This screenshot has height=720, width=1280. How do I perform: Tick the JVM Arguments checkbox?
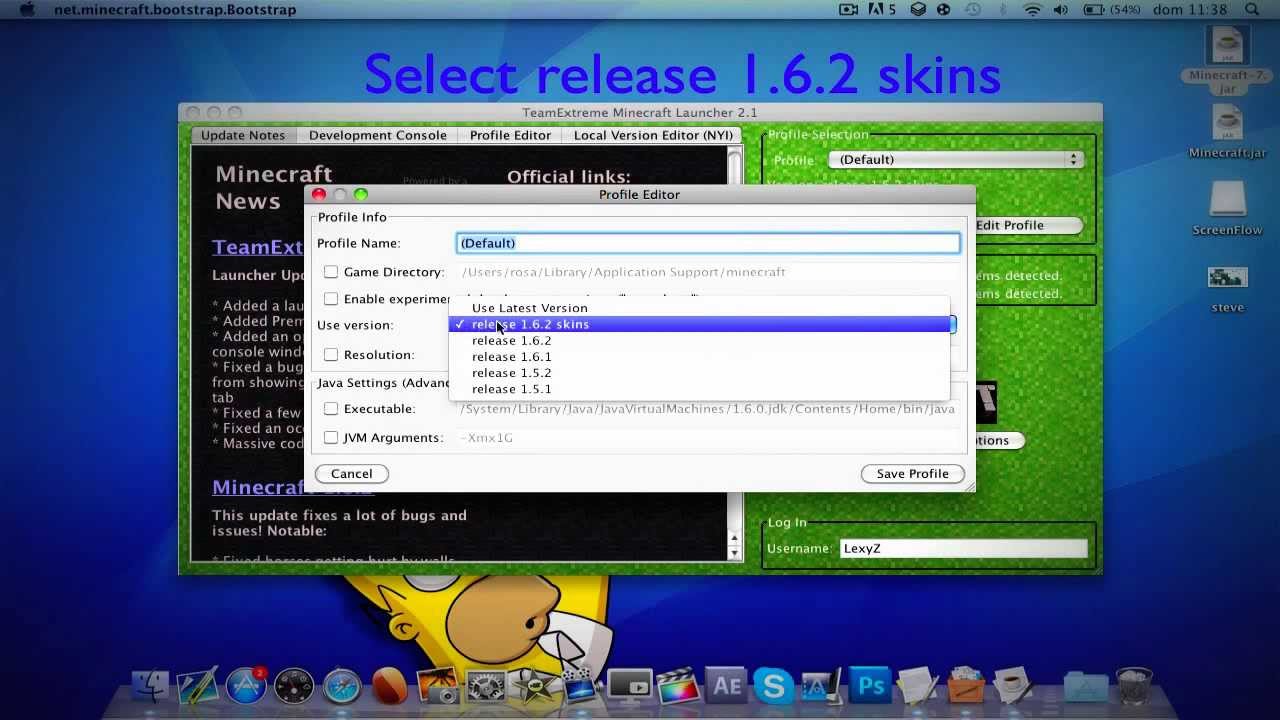click(x=331, y=438)
